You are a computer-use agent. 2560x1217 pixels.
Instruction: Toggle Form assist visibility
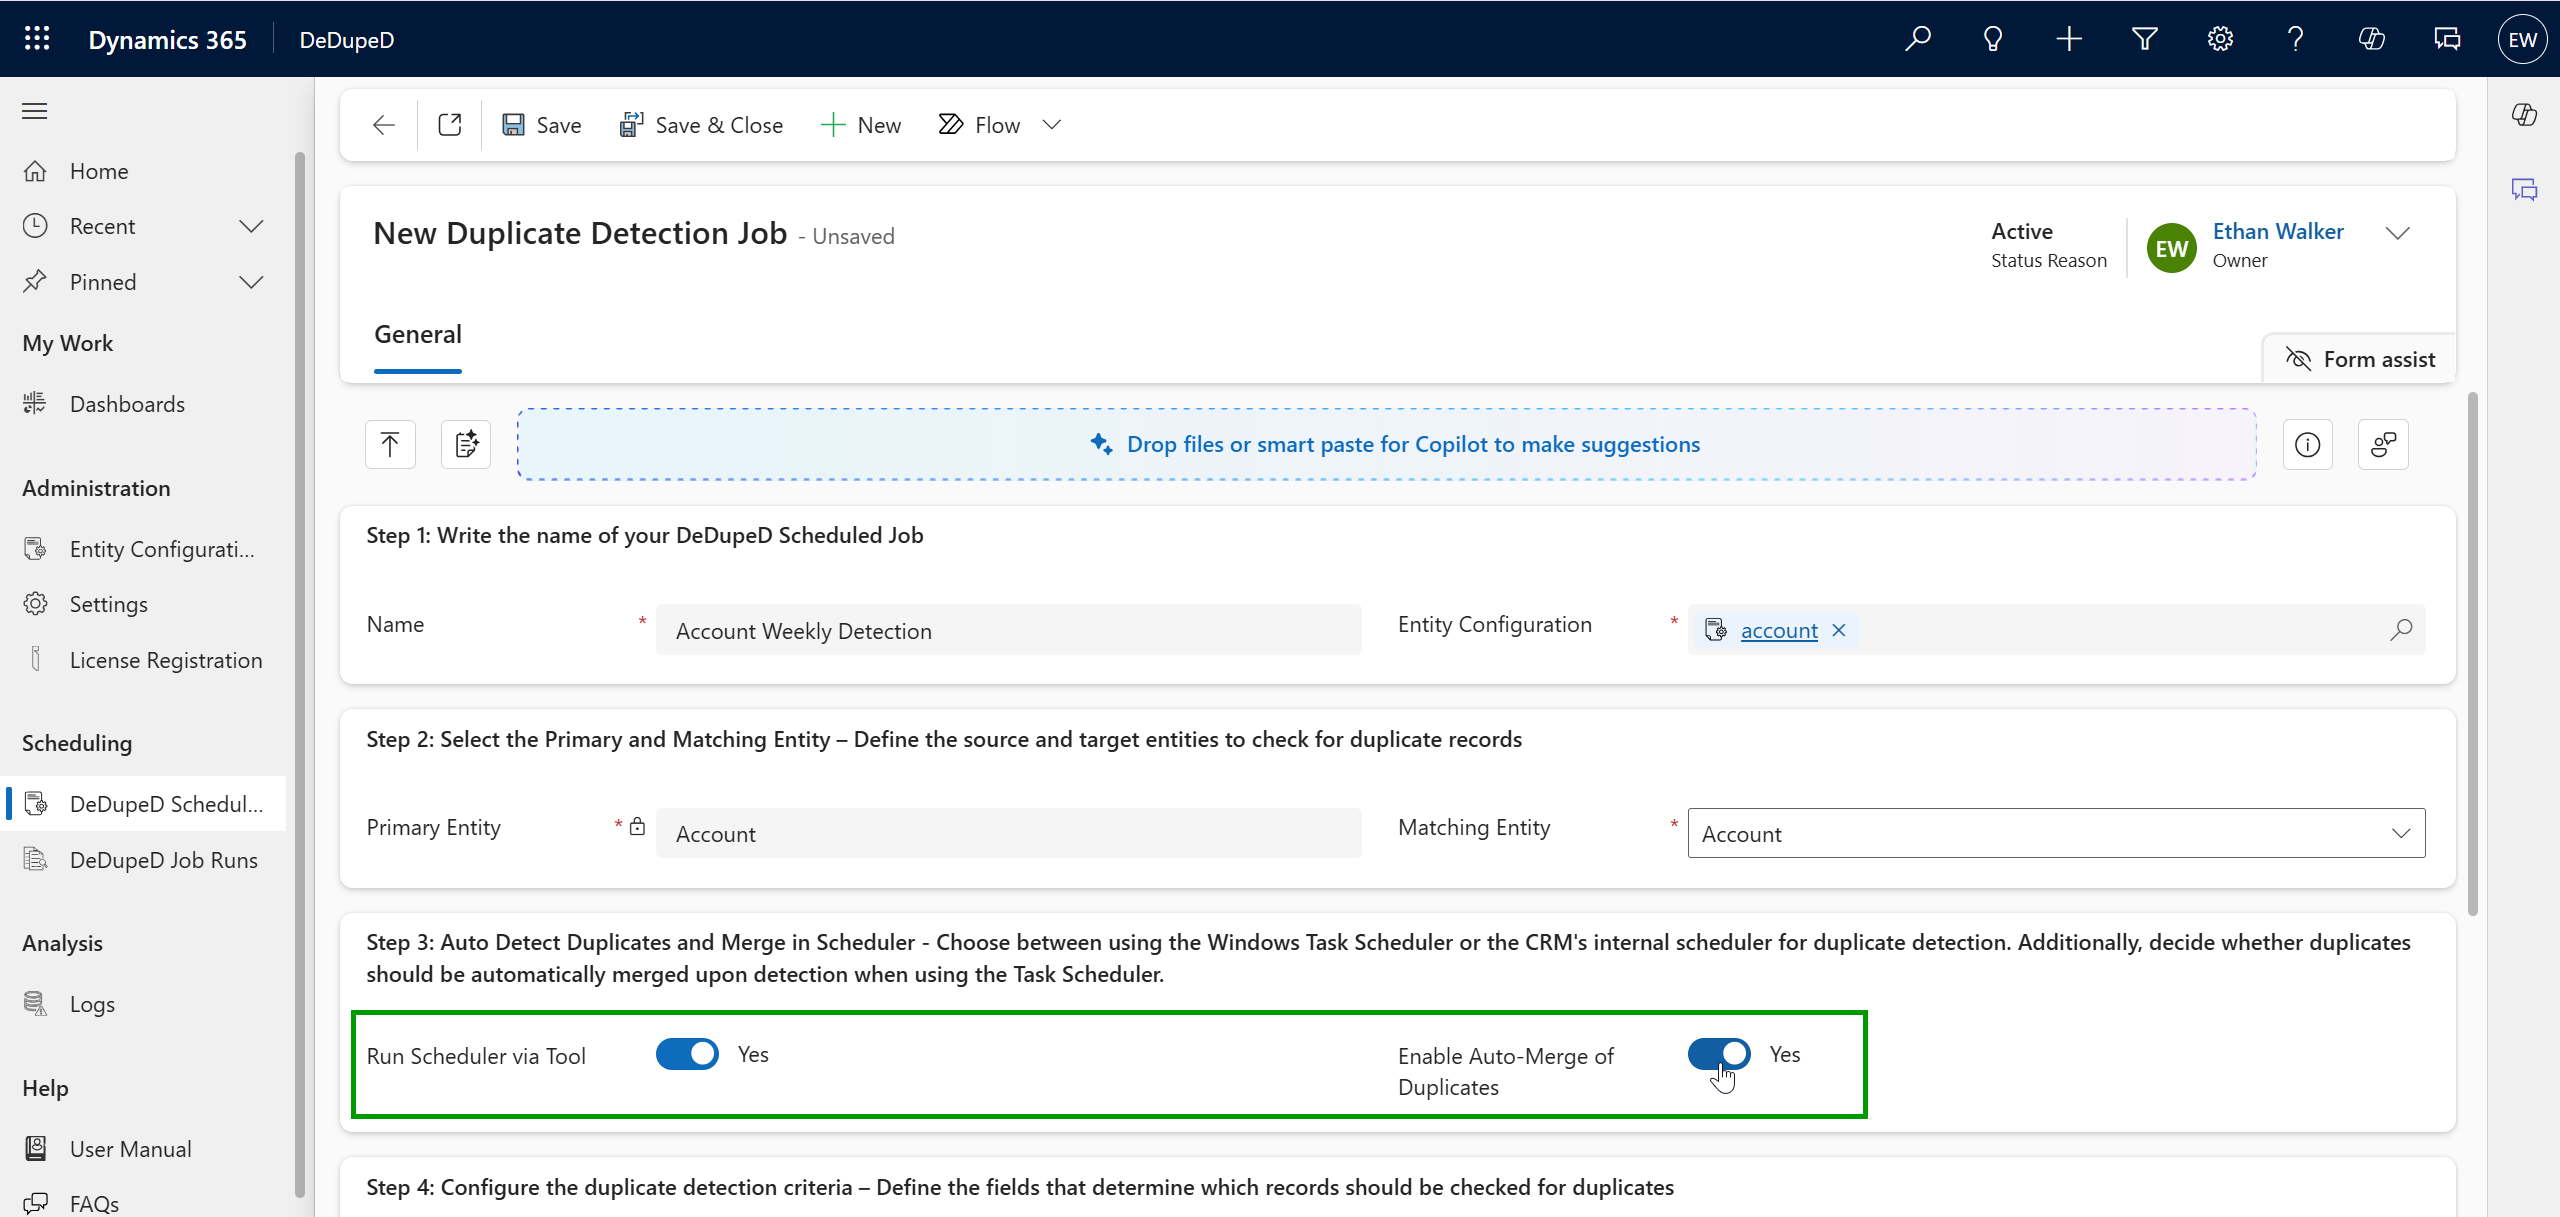pyautogui.click(x=2360, y=359)
